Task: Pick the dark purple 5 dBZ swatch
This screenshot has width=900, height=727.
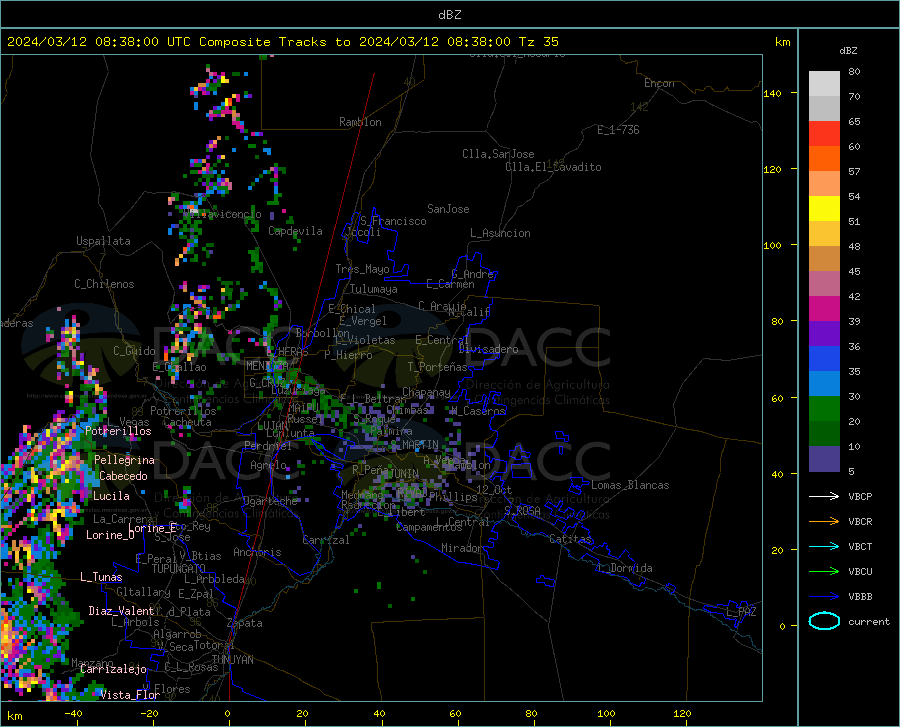Action: pos(824,459)
